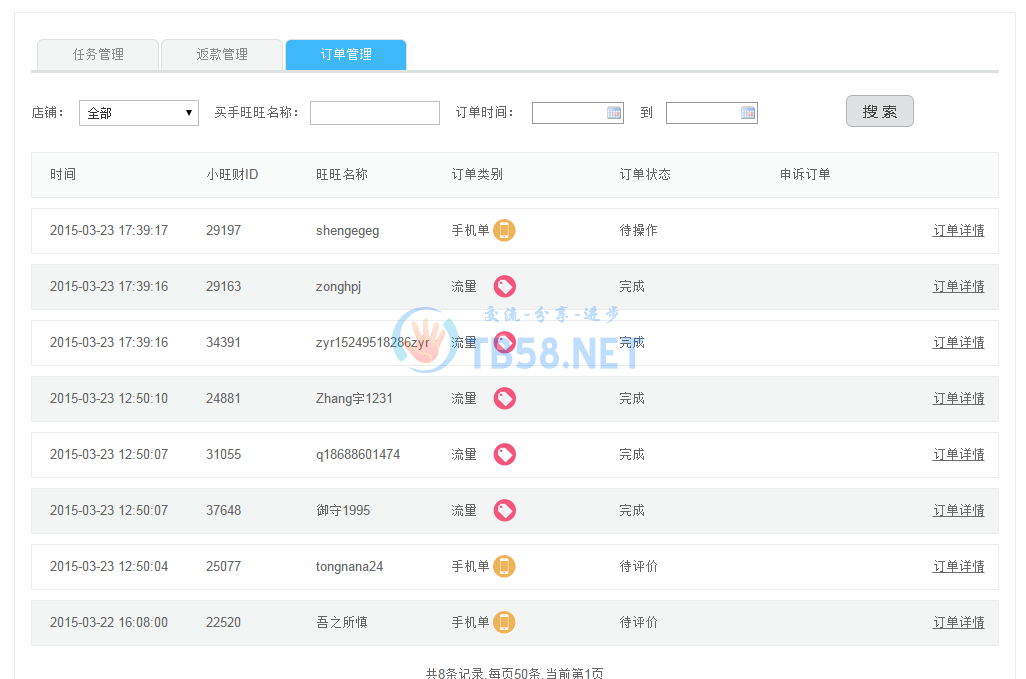Open 订单详情 link for zonghpj order
Viewport: 1026px width, 679px height.
(x=958, y=287)
